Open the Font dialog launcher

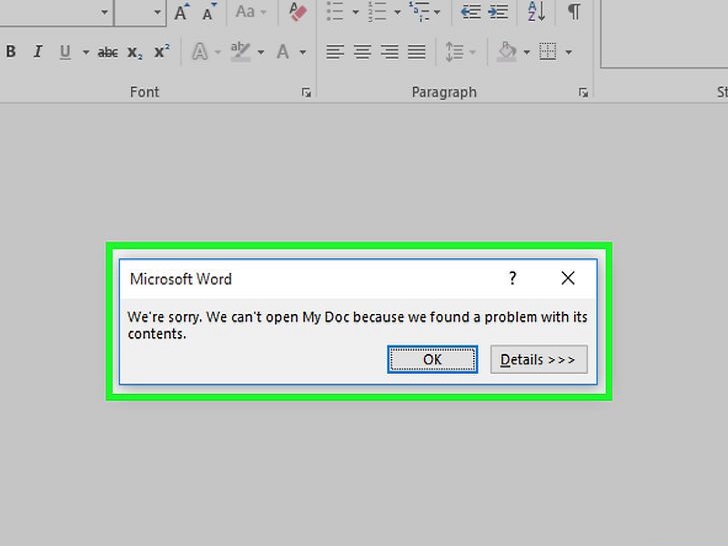coord(306,92)
